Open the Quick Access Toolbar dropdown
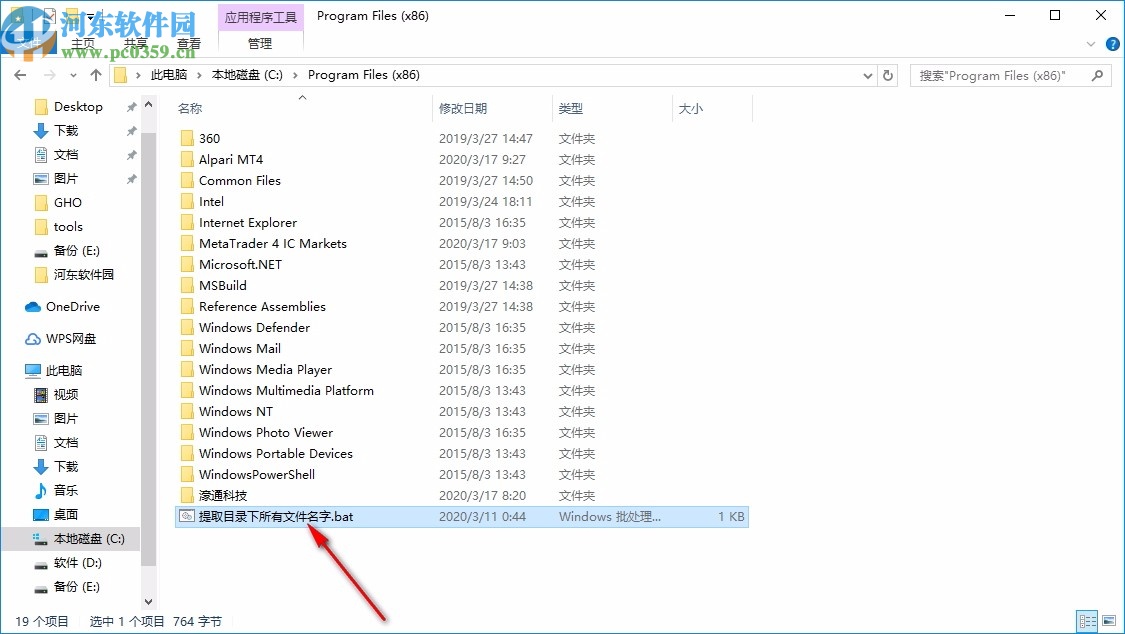This screenshot has height=634, width=1125. (90, 15)
